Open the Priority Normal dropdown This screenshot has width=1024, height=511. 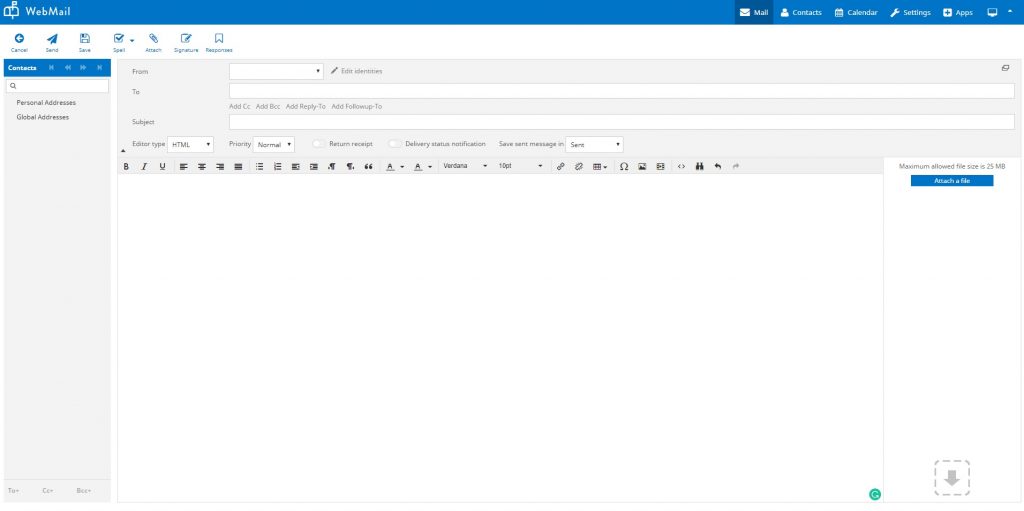point(274,144)
